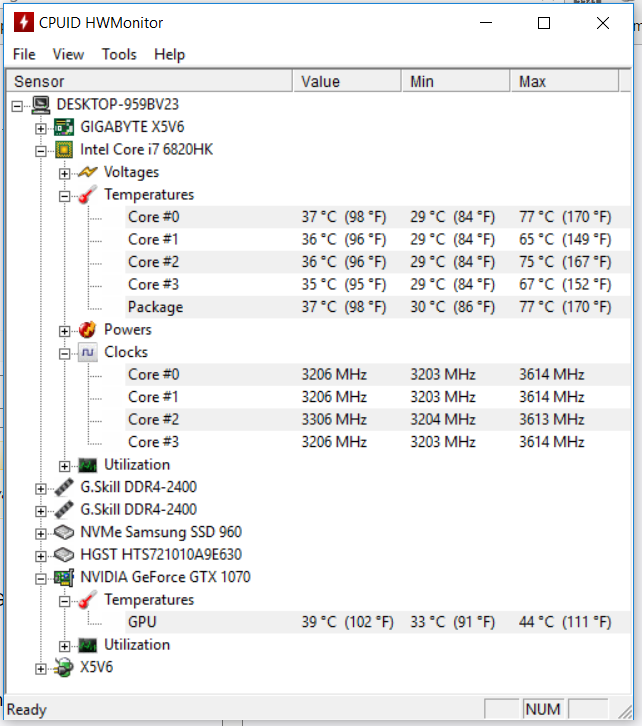642x726 pixels.
Task: Click the Intel Core i7 CPU chip icon
Action: click(x=64, y=150)
